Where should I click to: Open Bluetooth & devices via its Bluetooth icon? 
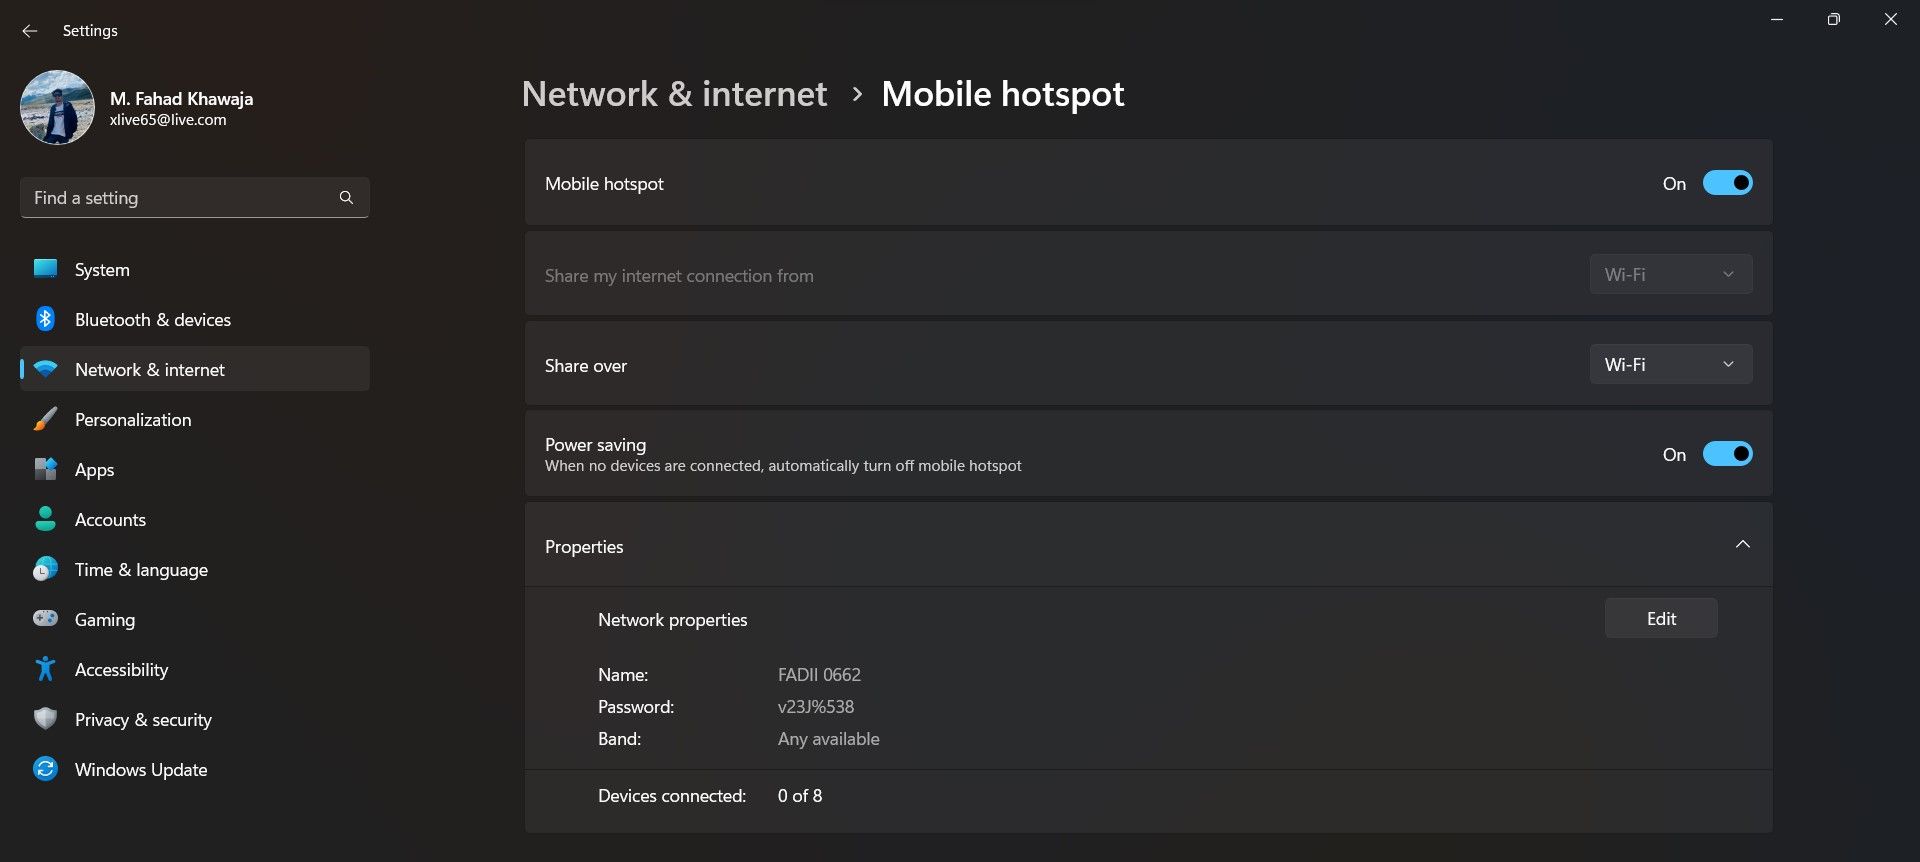pos(45,319)
